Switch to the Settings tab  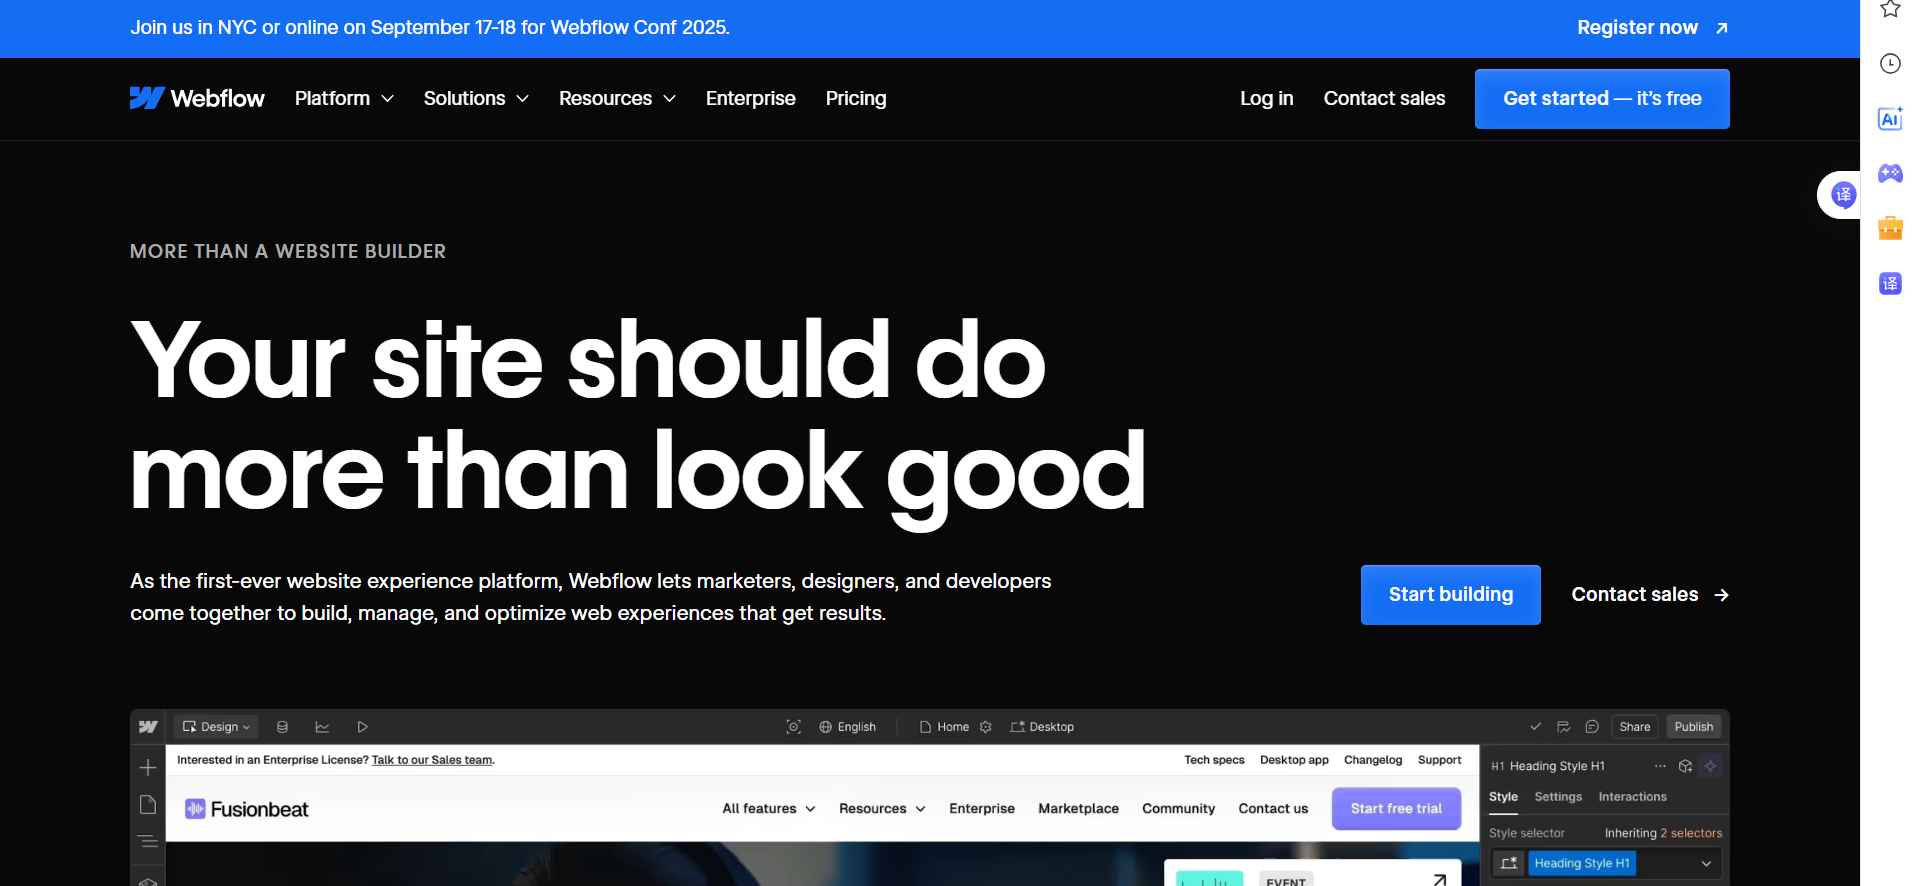tap(1558, 797)
